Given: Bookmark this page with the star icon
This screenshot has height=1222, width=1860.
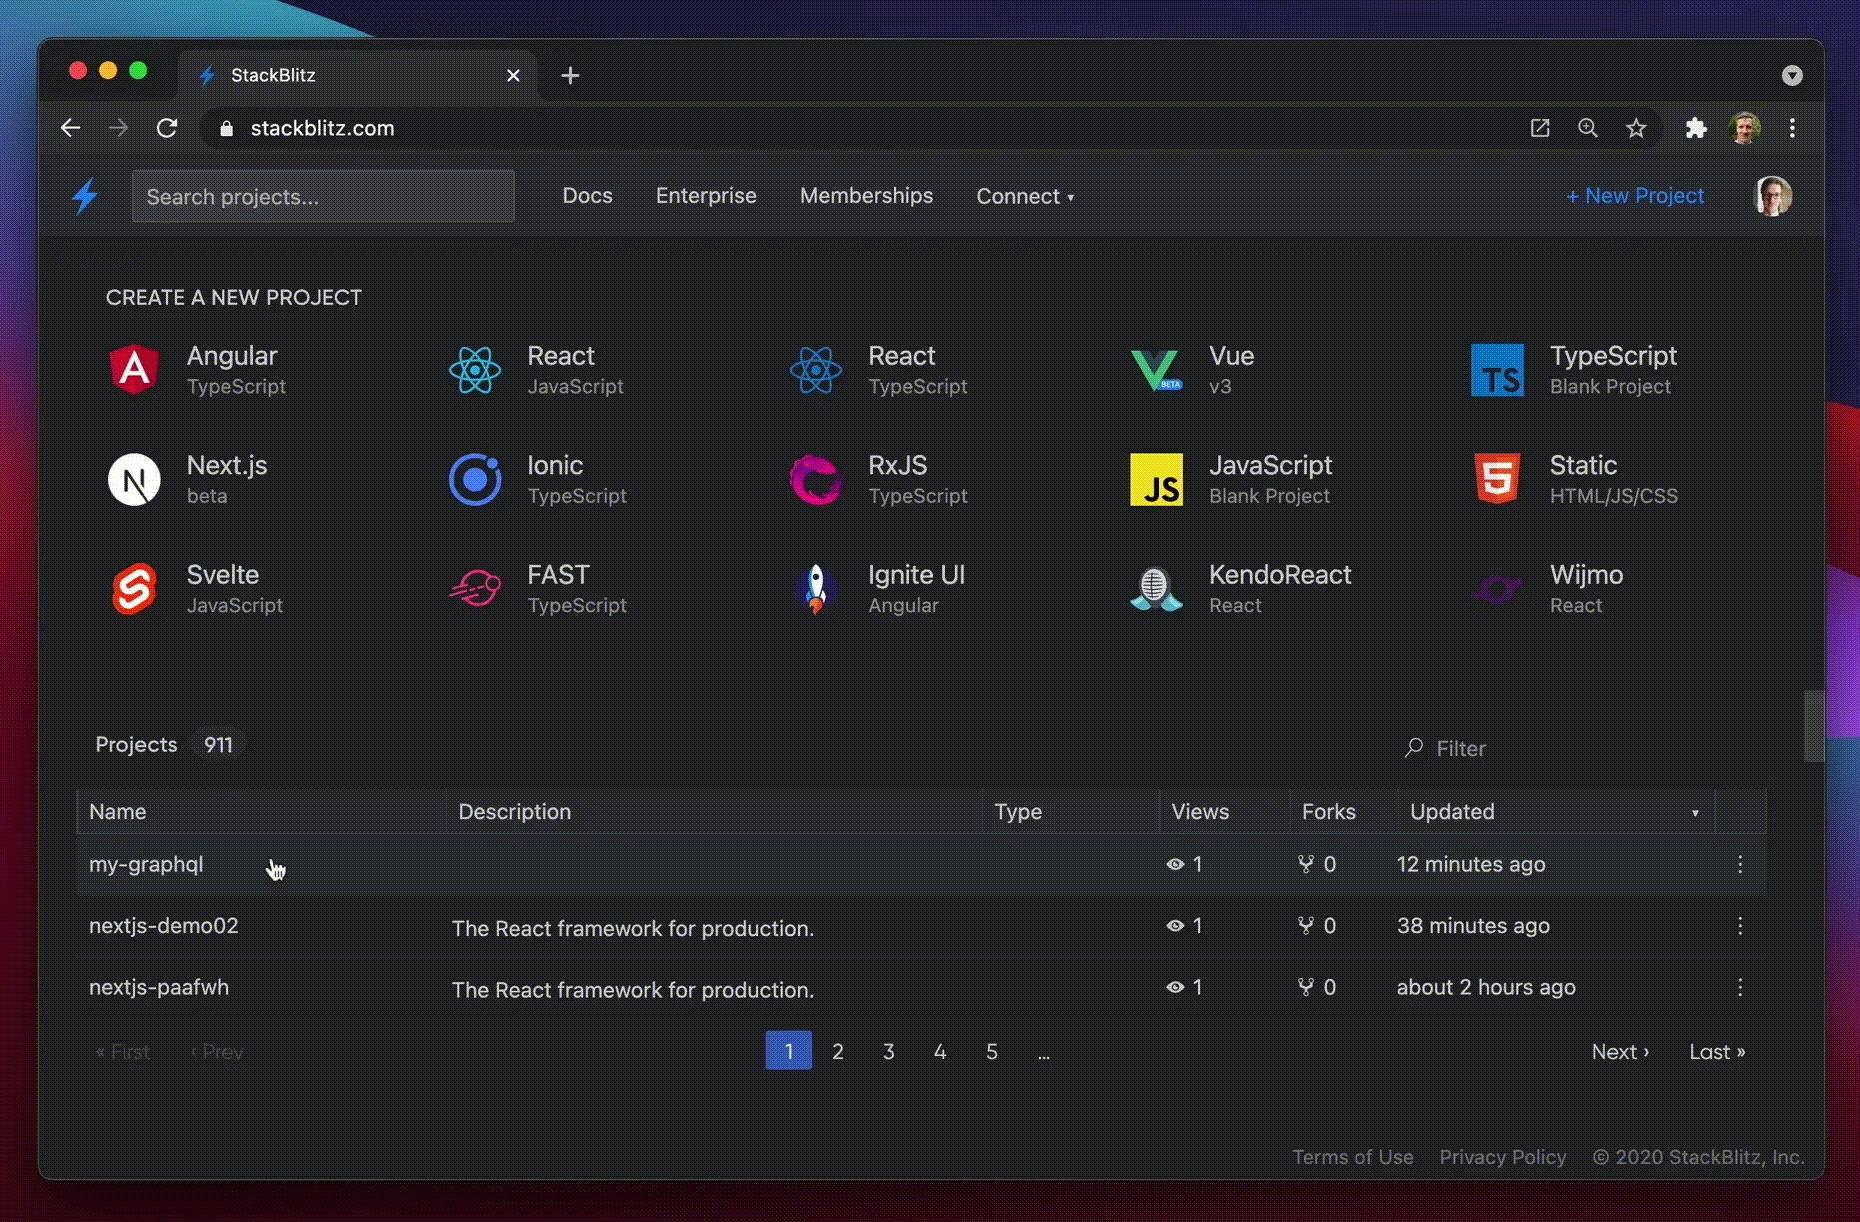Looking at the screenshot, I should [x=1636, y=128].
